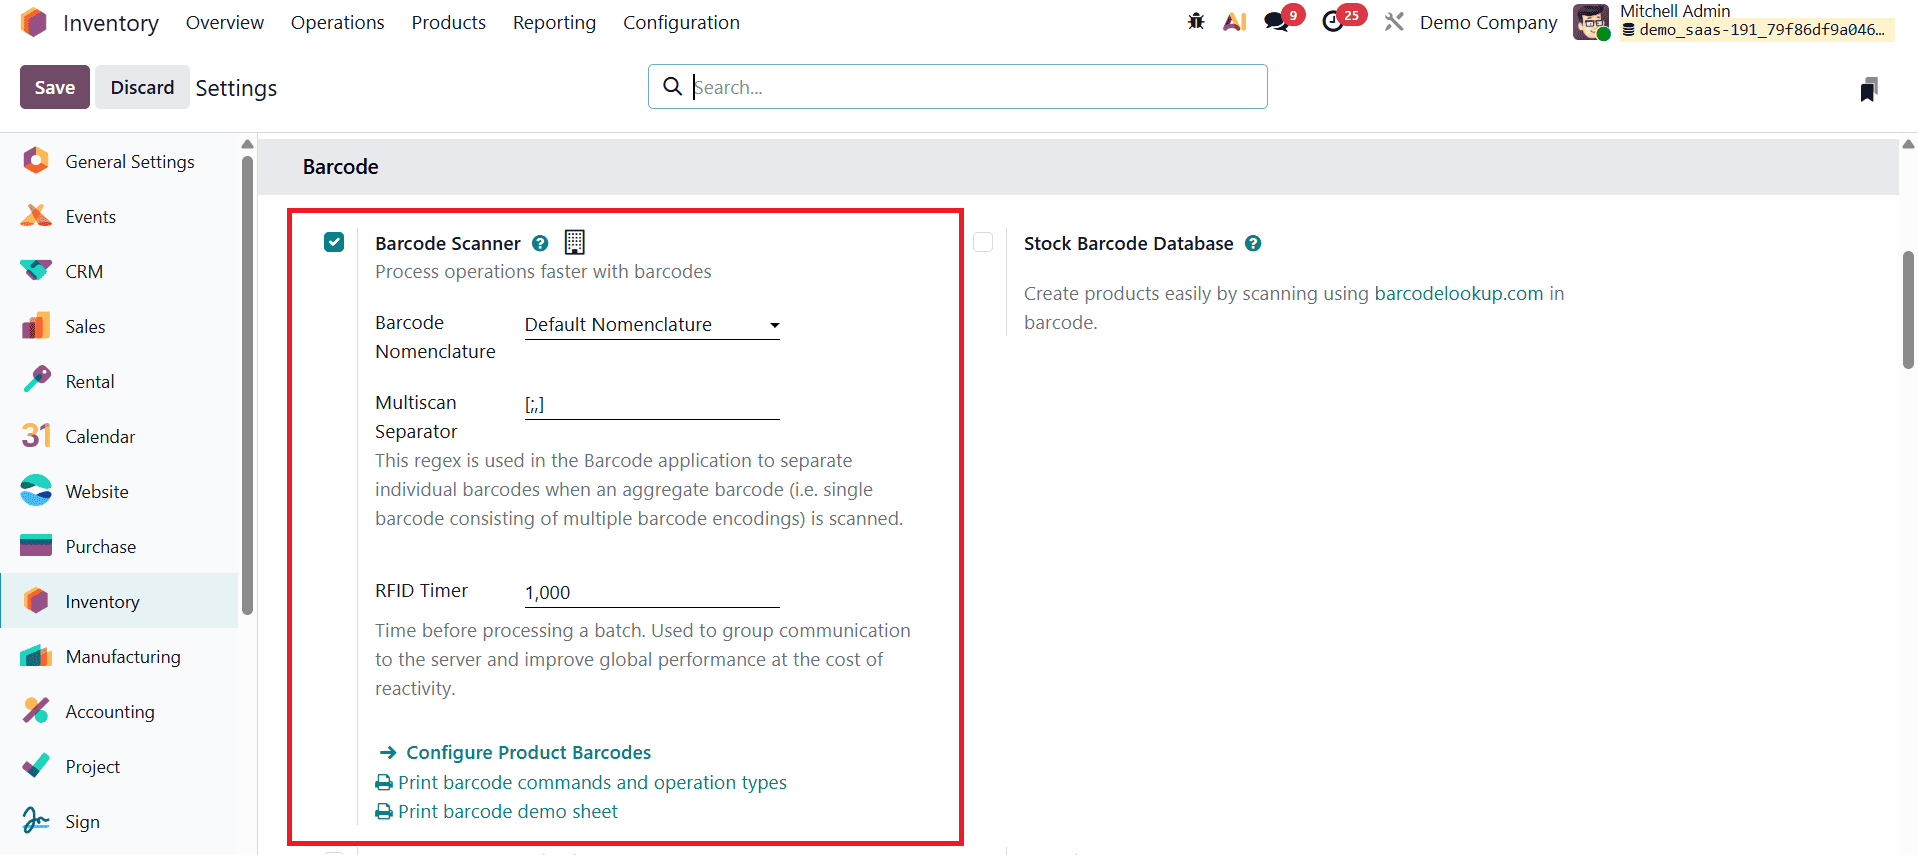Click the RFID Timer field

652,593
